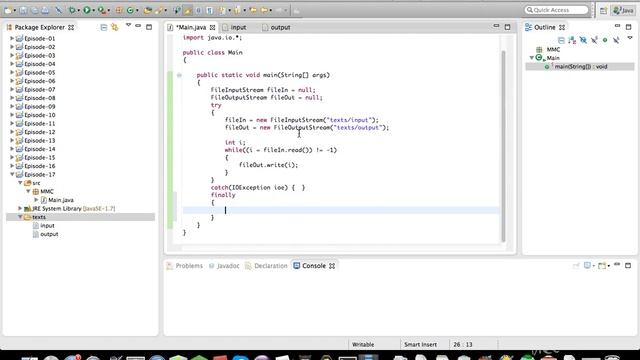This screenshot has height=360, width=640.
Task: Minimize the editor area
Action: point(496,26)
